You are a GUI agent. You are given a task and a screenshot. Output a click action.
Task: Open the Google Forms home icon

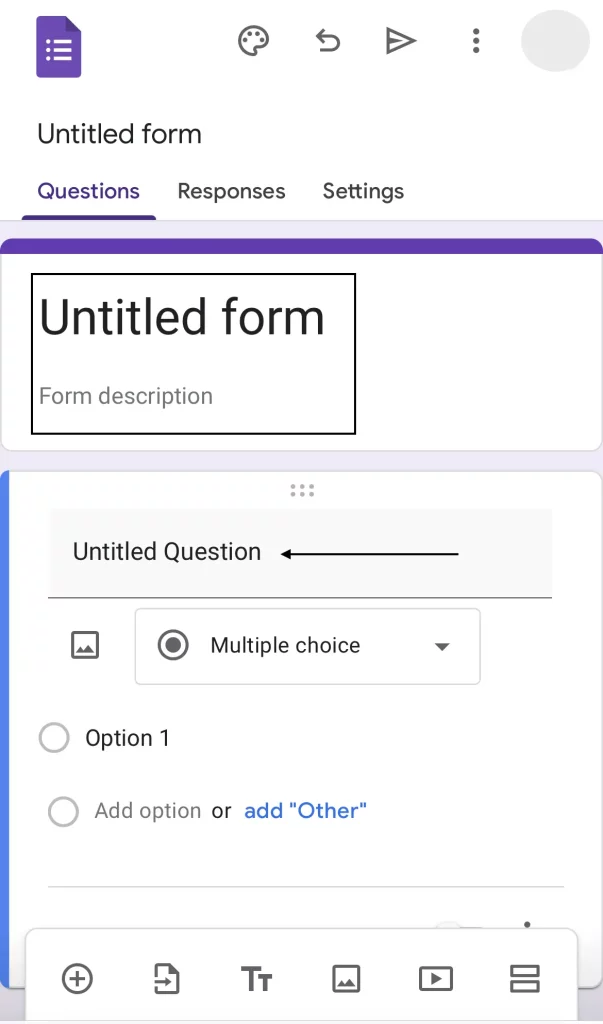(58, 46)
